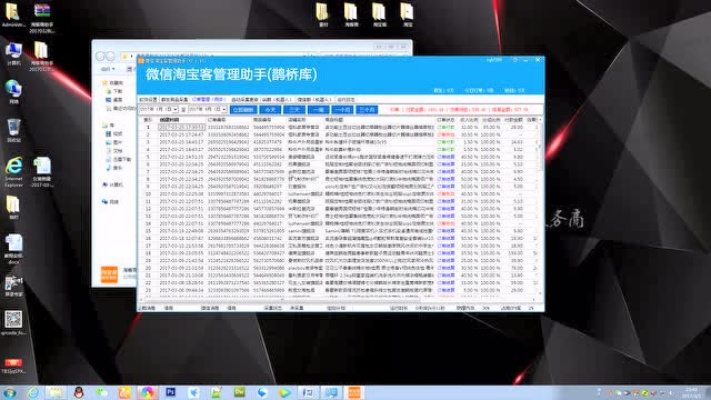Click the colorful pinwheel taskbar icon

click(x=147, y=393)
